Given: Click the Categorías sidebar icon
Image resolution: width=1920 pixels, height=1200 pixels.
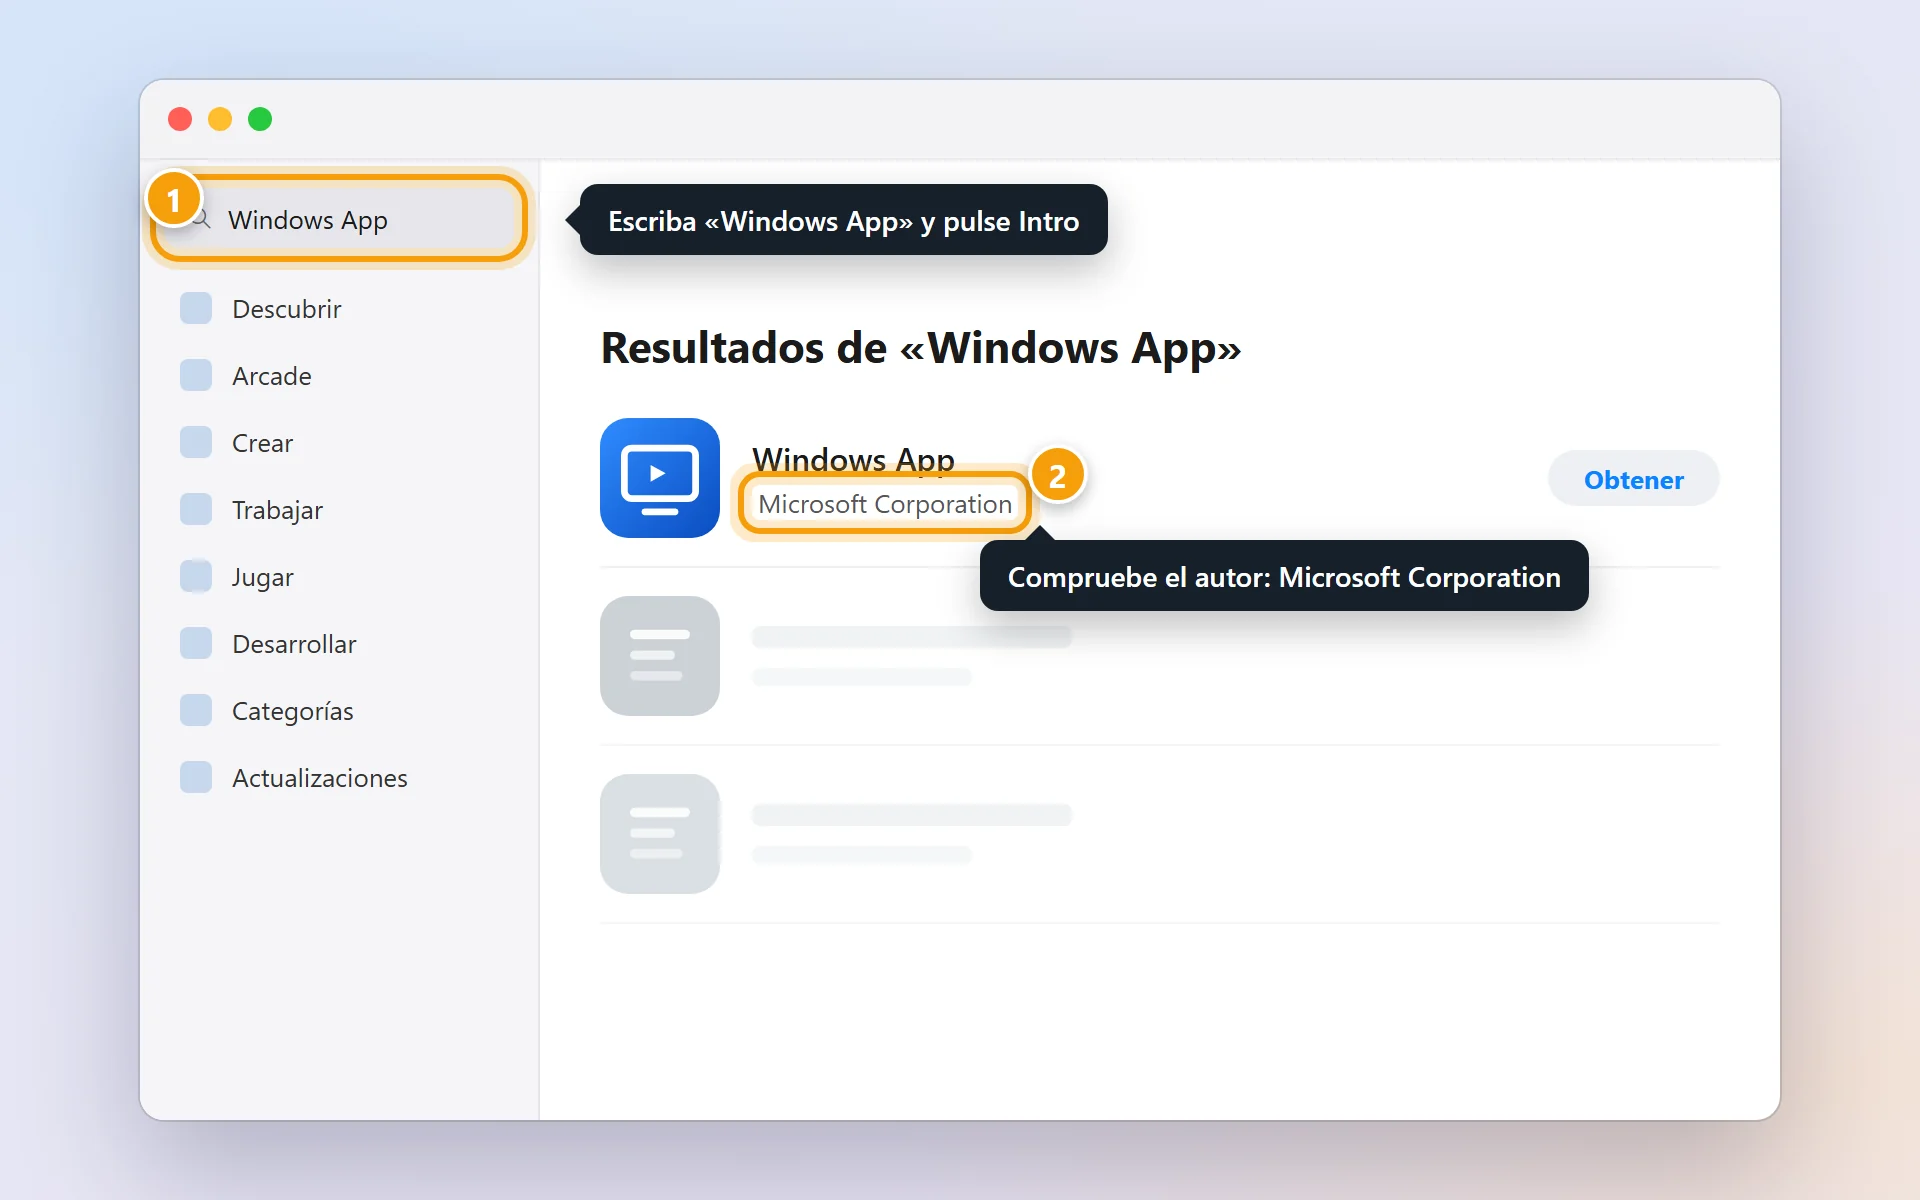Looking at the screenshot, I should point(196,710).
